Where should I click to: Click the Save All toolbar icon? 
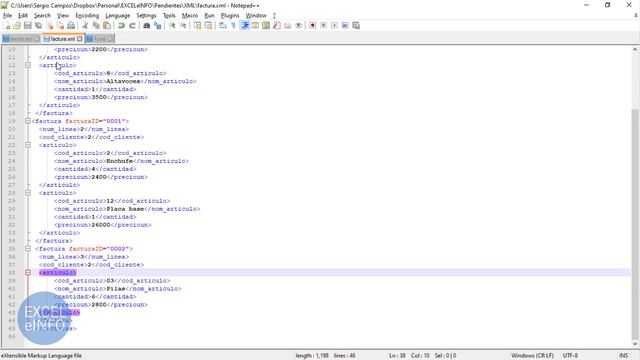click(38, 25)
